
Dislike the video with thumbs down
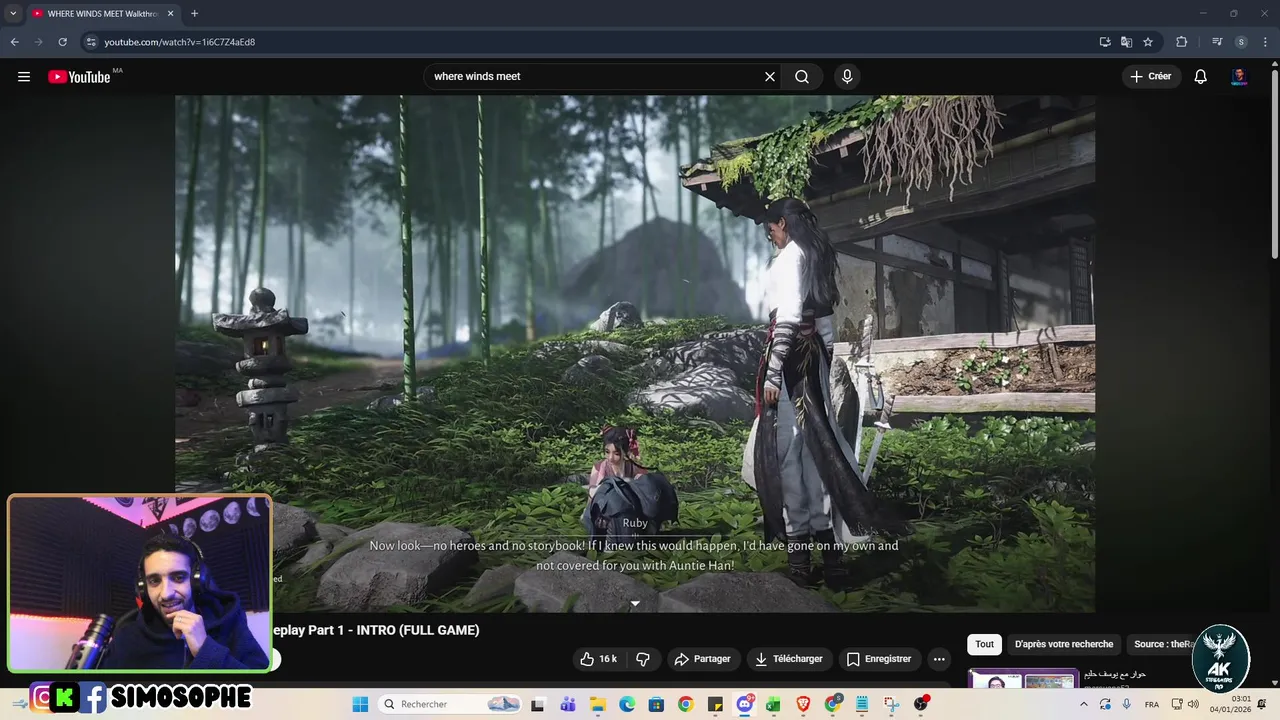(x=643, y=659)
